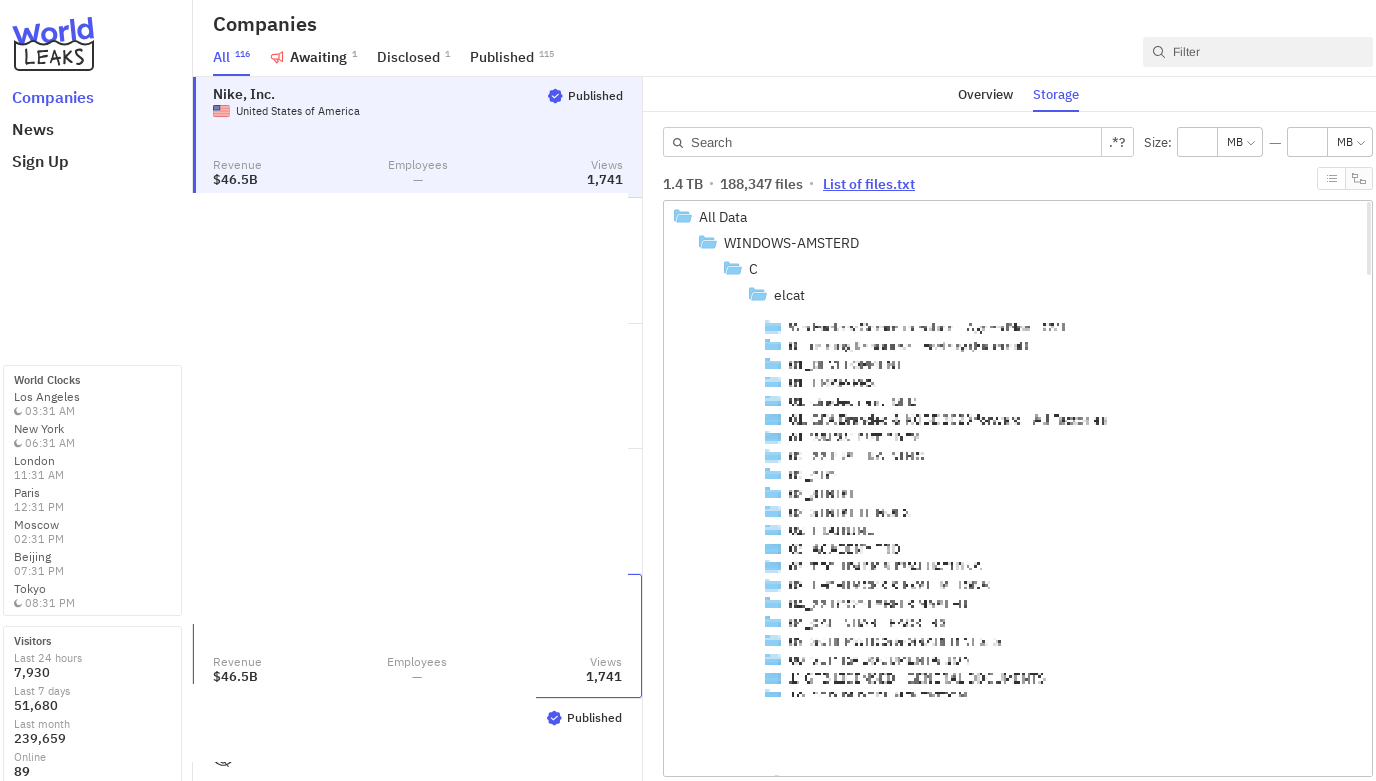Screen dimensions: 1376x781
Task: Select the All companies tab
Action: pos(231,57)
